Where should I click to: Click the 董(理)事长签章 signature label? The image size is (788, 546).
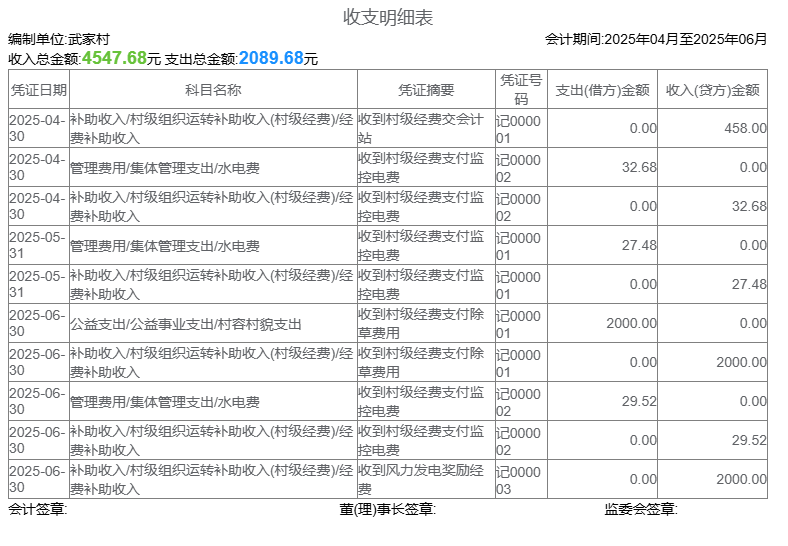point(387,509)
